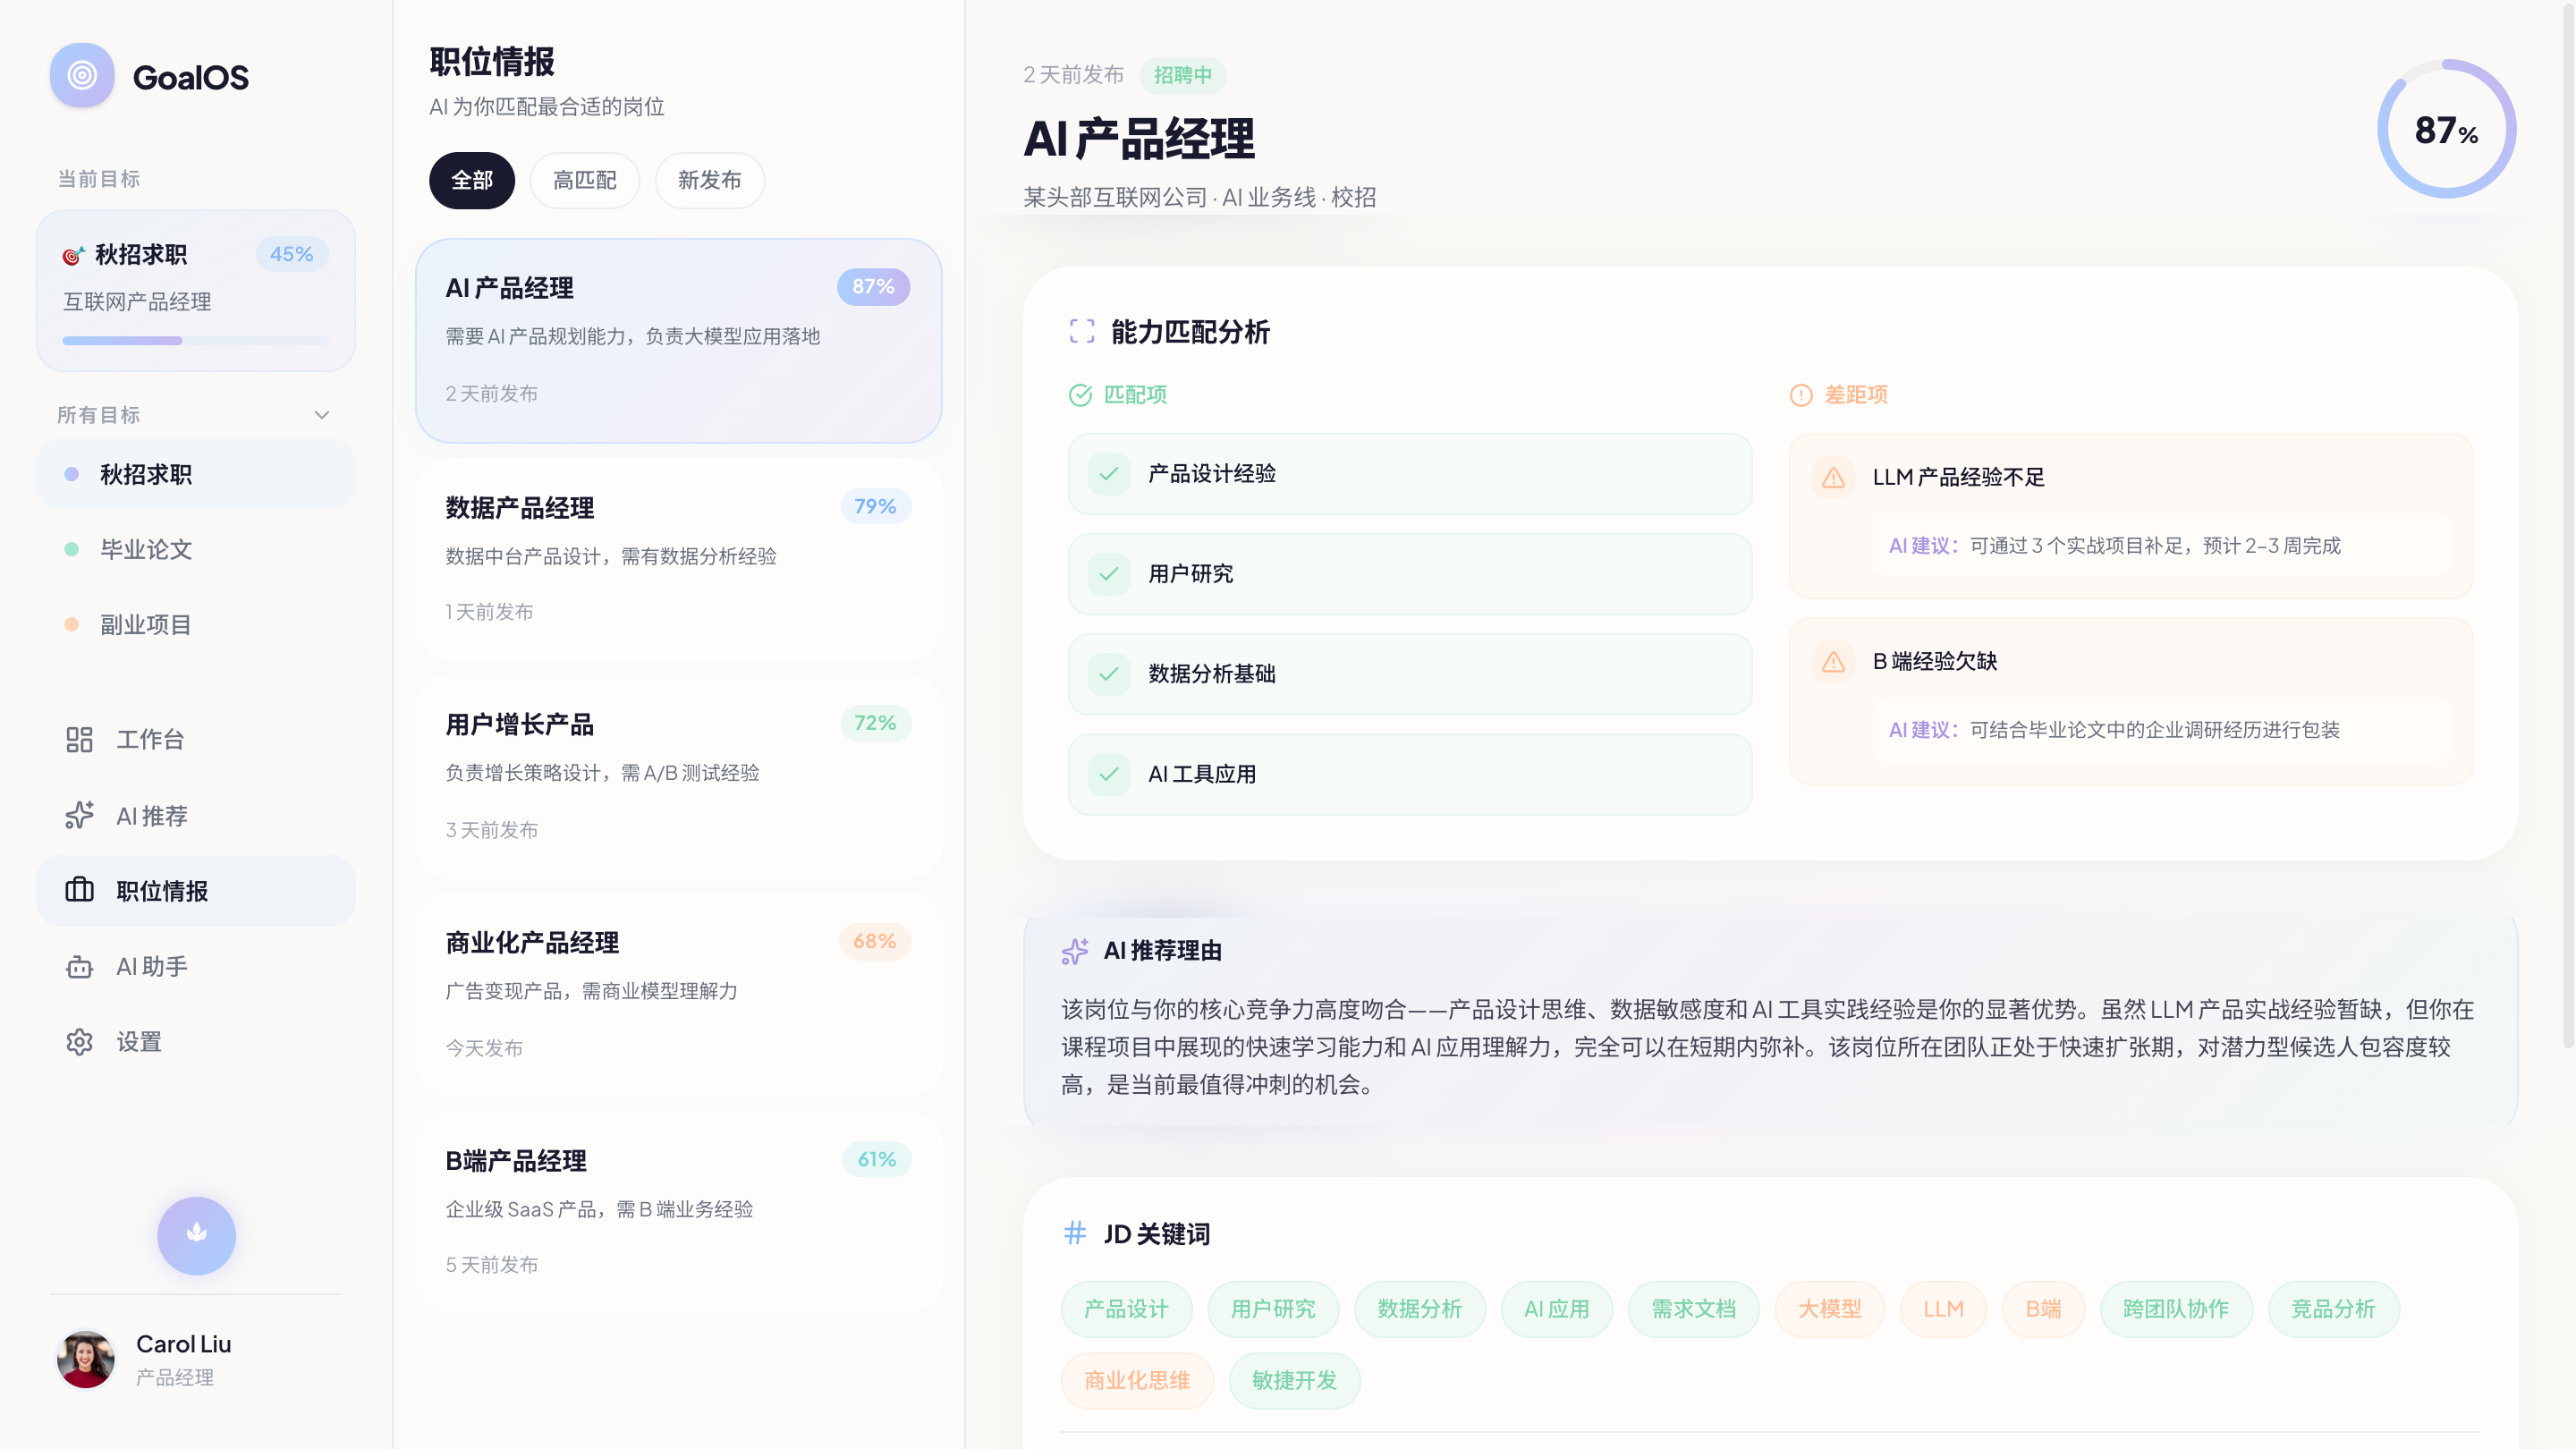The height and width of the screenshot is (1449, 2576).
Task: Click the check mark for 用户研究
Action: [1109, 574]
